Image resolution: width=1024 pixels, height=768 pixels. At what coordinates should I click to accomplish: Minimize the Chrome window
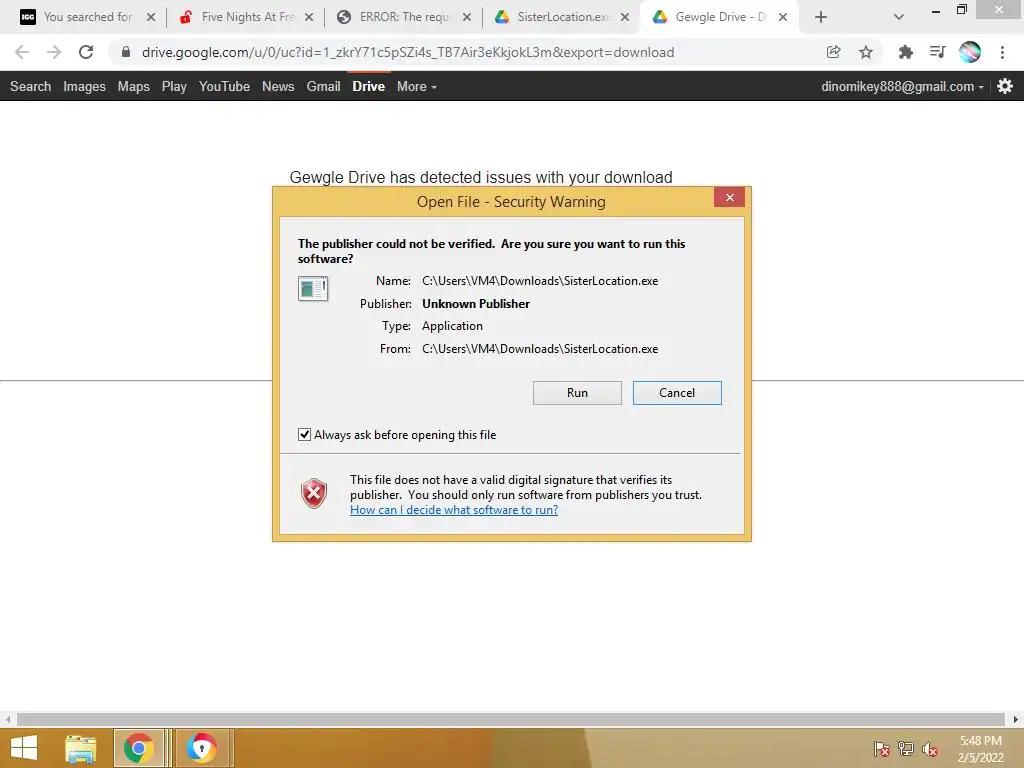point(936,10)
